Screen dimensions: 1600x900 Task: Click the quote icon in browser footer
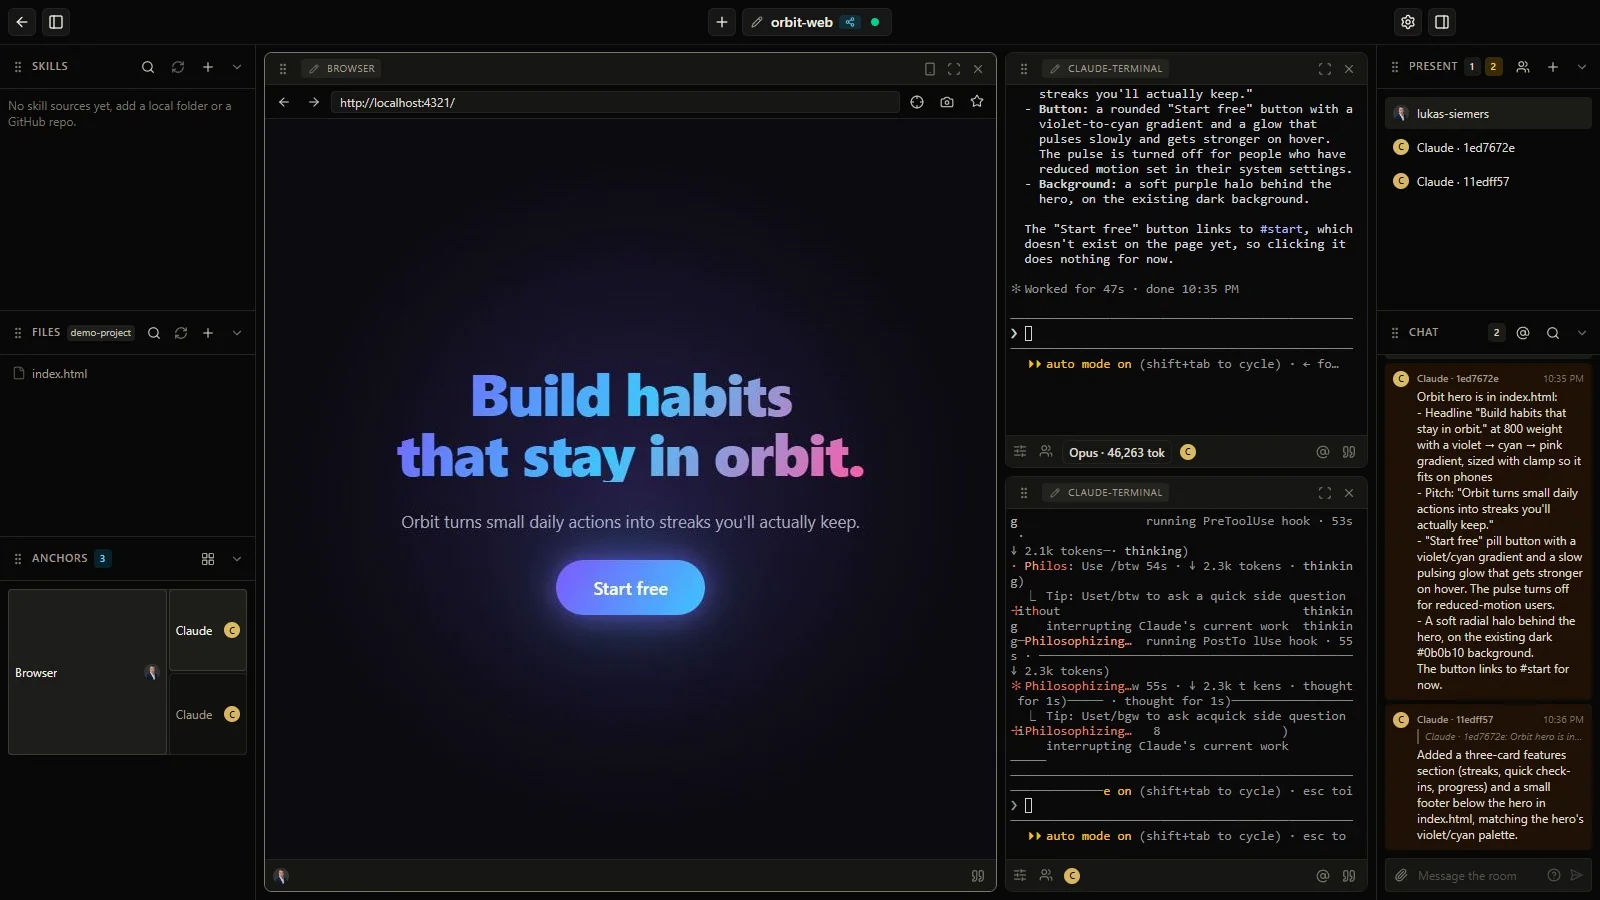point(978,876)
